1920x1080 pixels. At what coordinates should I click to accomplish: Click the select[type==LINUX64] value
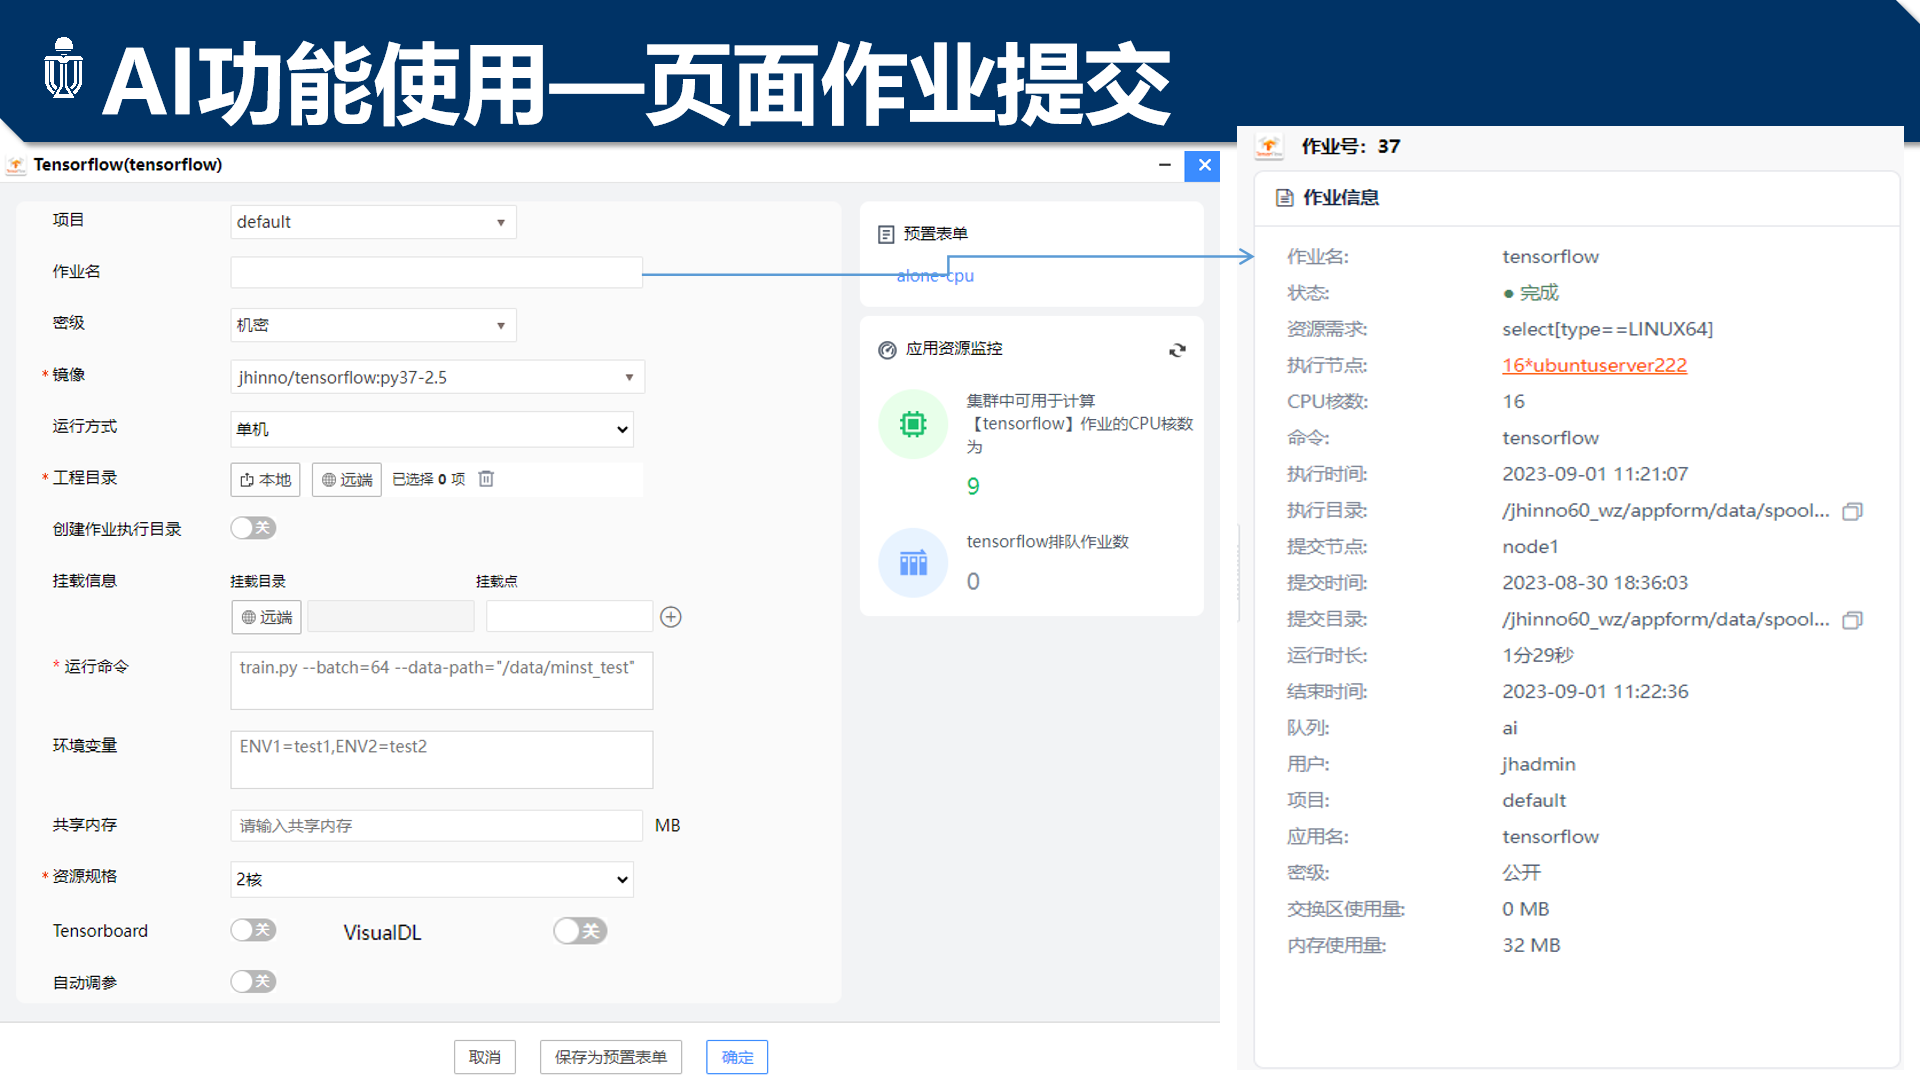point(1607,329)
